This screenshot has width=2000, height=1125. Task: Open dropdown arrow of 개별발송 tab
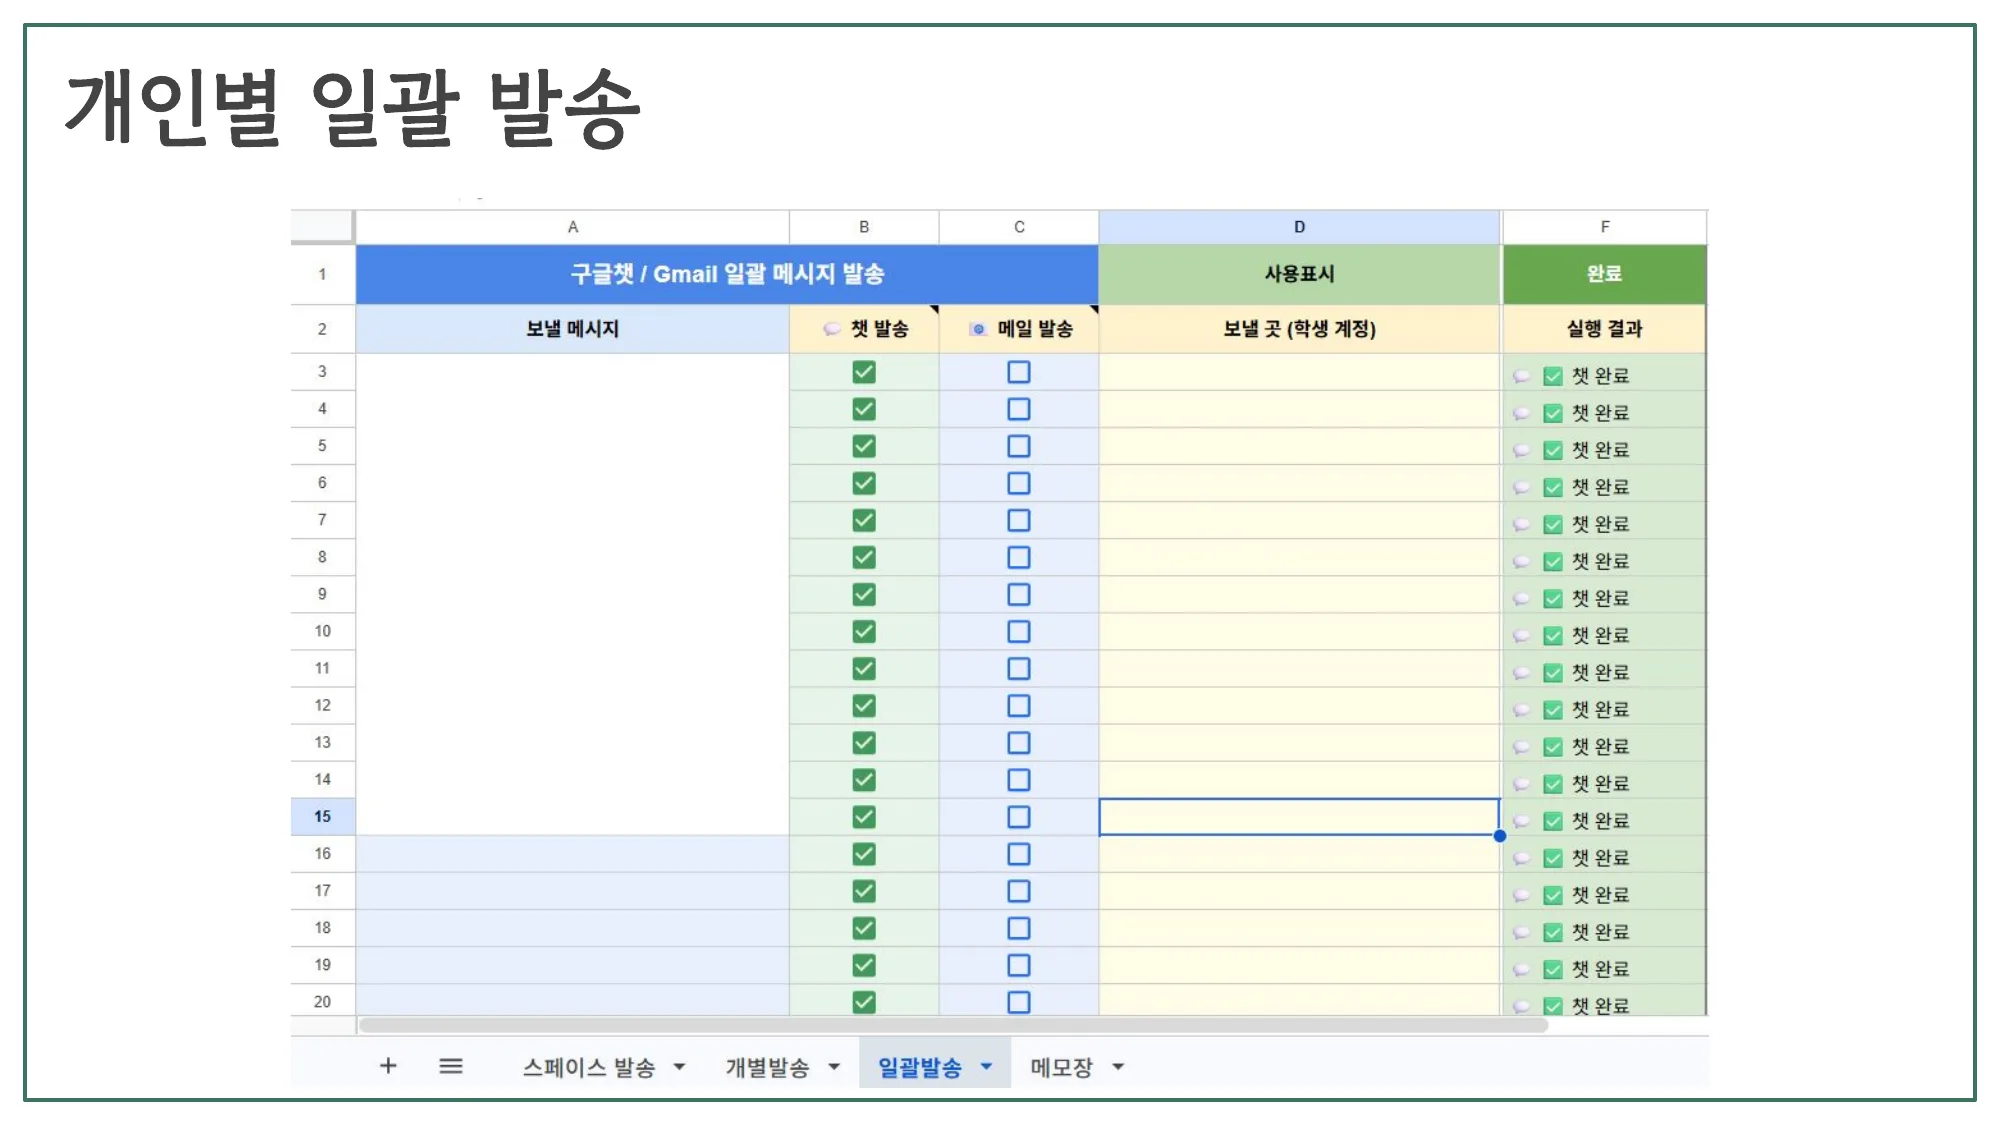[834, 1067]
